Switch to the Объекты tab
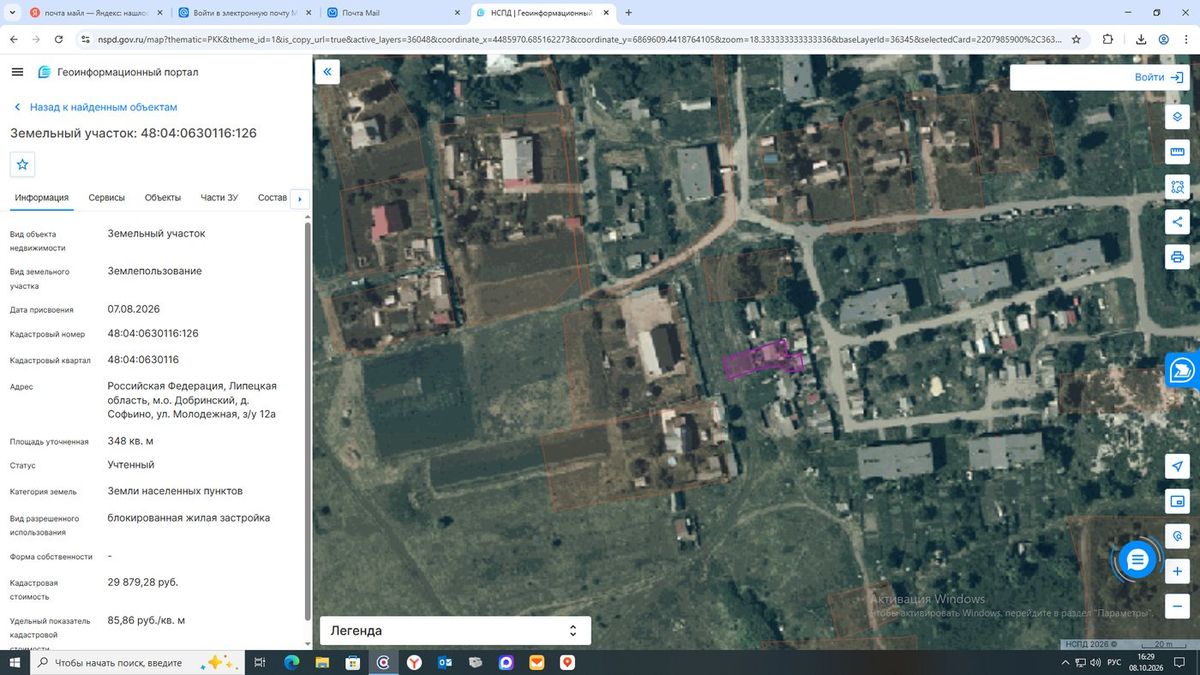Viewport: 1200px width, 675px height. [162, 198]
